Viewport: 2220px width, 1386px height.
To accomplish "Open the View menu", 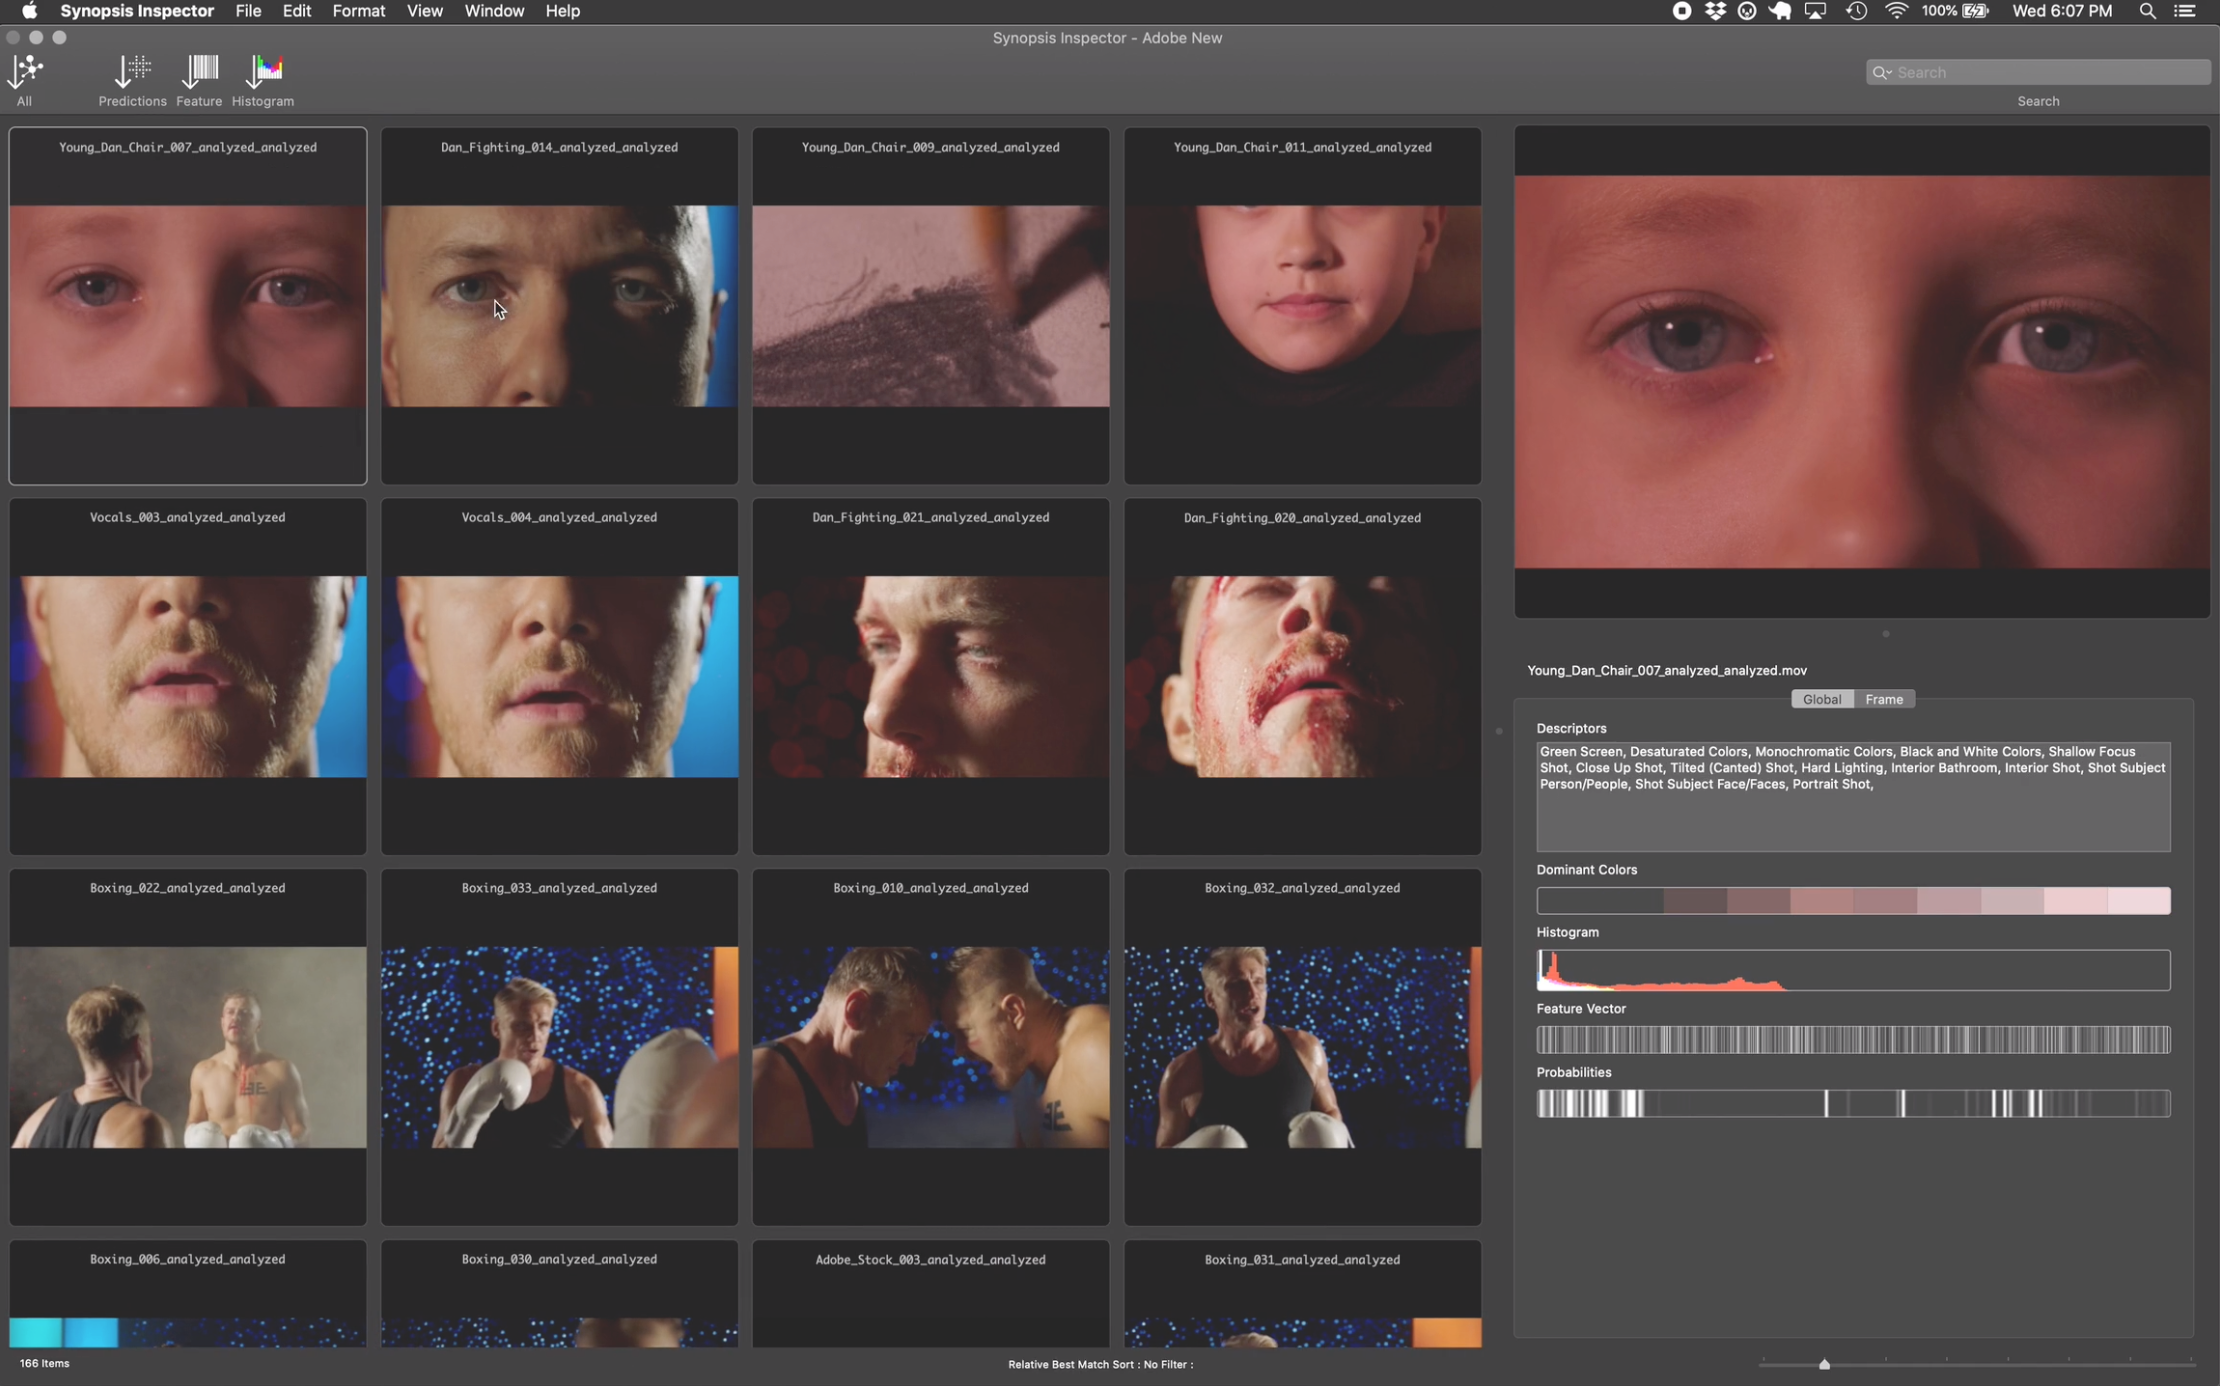I will tap(425, 11).
